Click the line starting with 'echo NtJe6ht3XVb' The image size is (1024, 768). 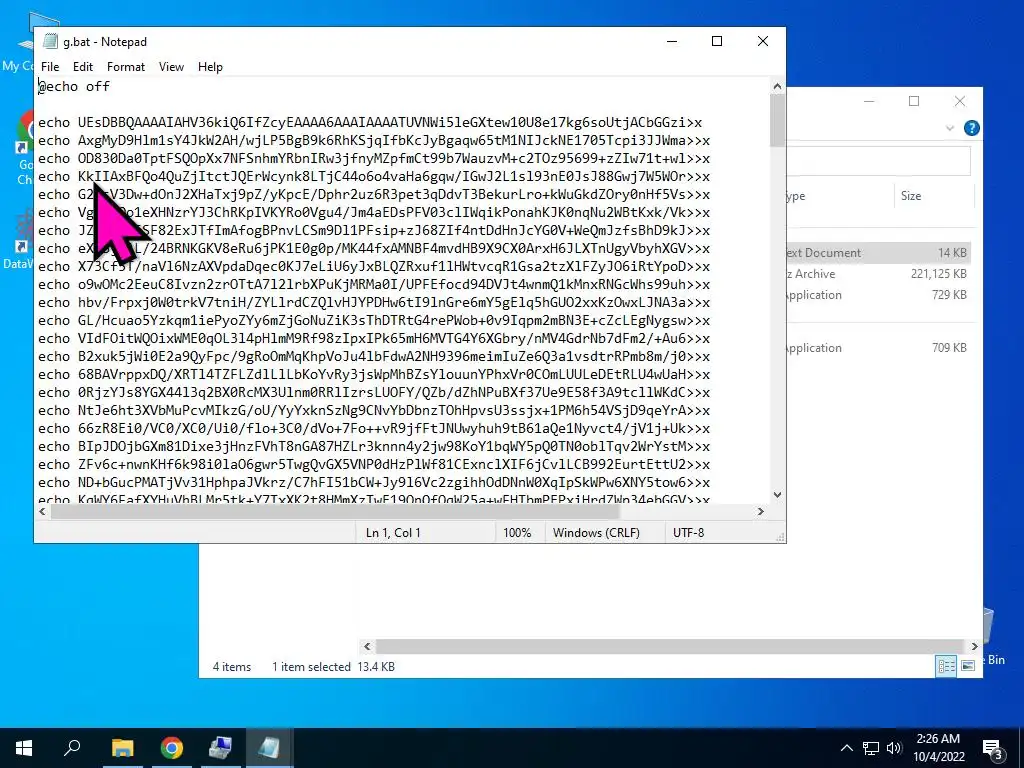click(x=374, y=410)
